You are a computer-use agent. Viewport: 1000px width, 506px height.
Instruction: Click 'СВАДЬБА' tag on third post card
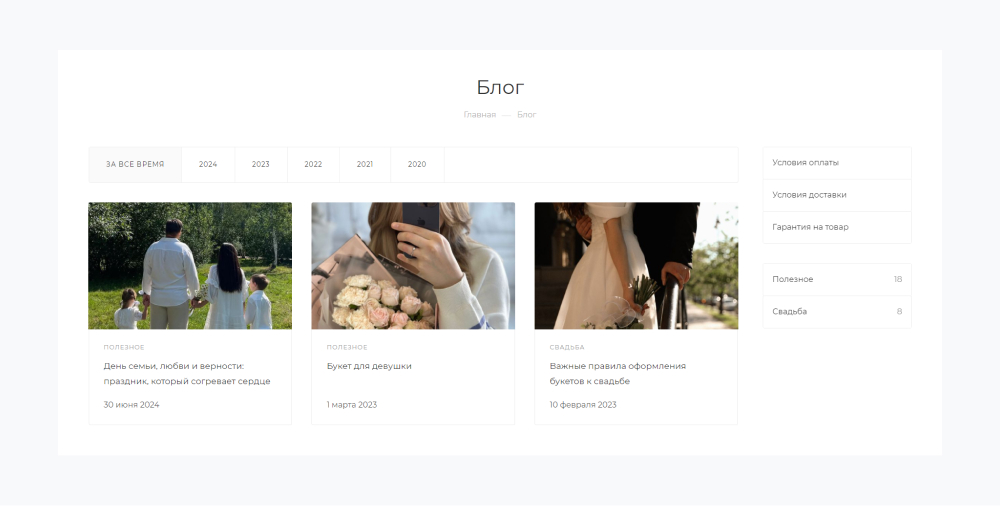coord(567,347)
